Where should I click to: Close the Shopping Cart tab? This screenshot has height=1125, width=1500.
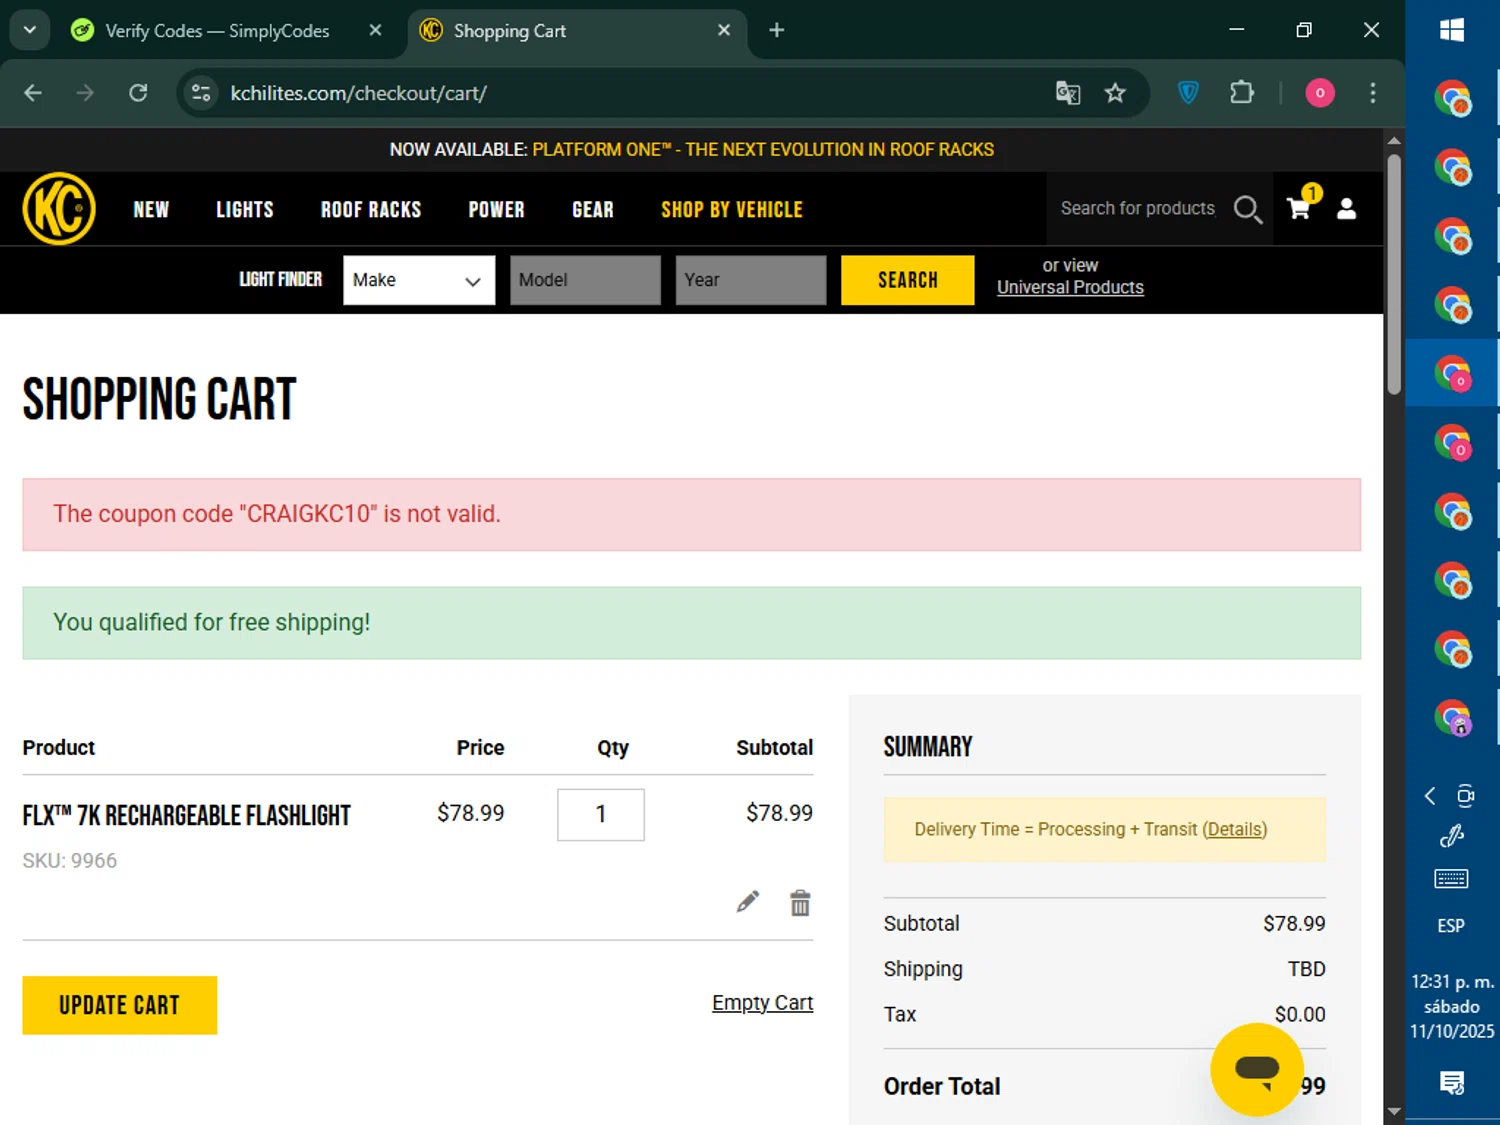pos(724,30)
